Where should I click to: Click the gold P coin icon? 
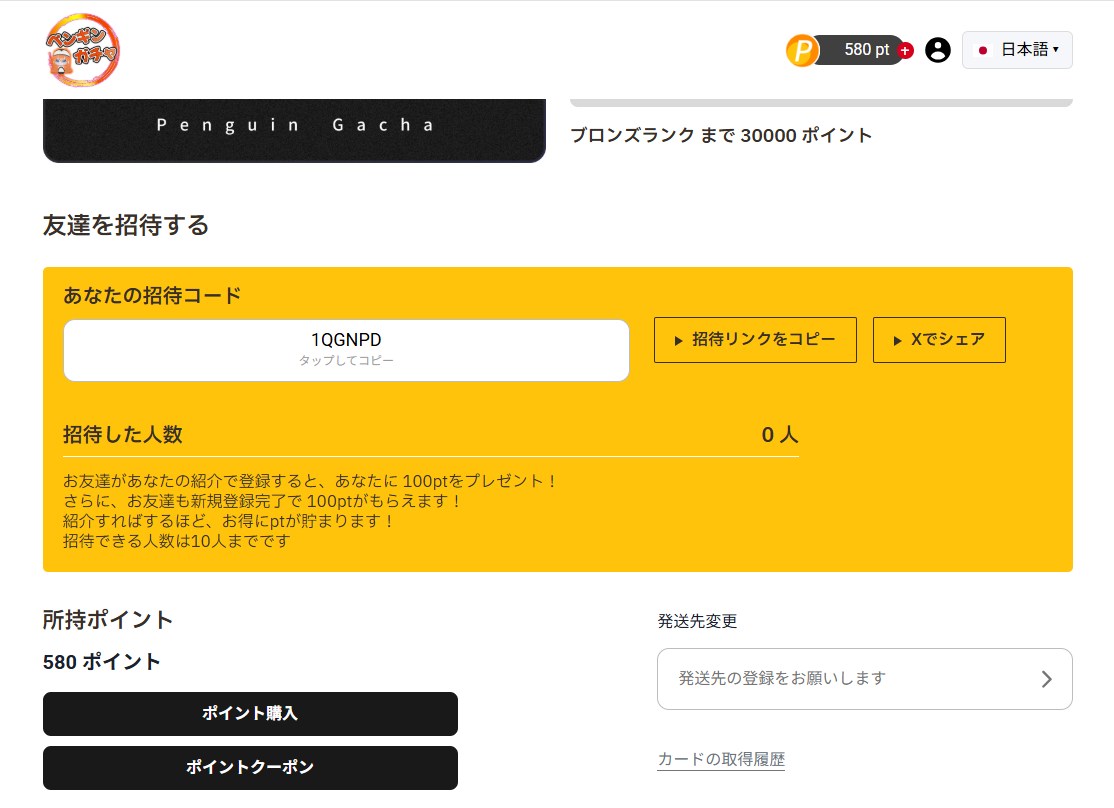[x=802, y=50]
